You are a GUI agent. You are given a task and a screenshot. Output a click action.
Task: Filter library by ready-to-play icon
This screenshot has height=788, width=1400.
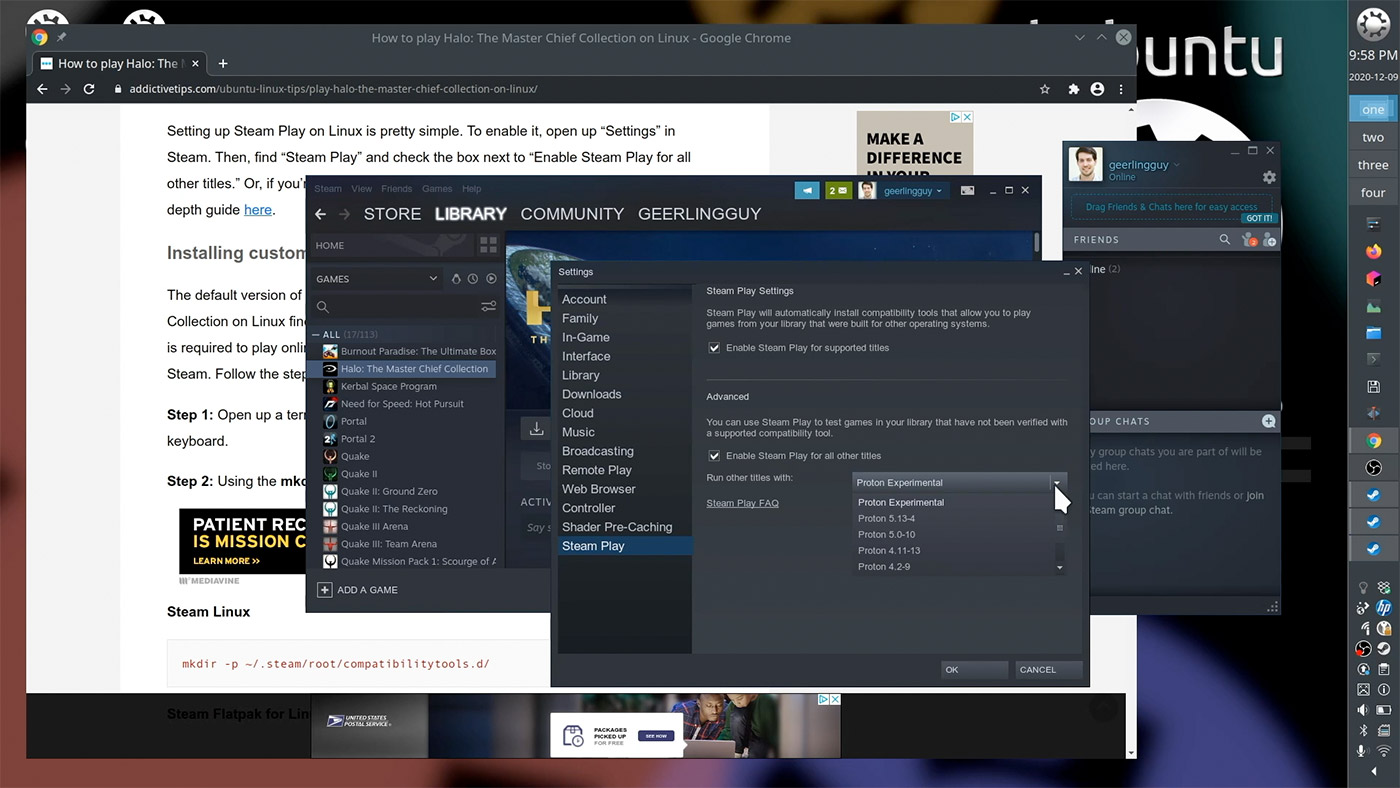tap(491, 279)
